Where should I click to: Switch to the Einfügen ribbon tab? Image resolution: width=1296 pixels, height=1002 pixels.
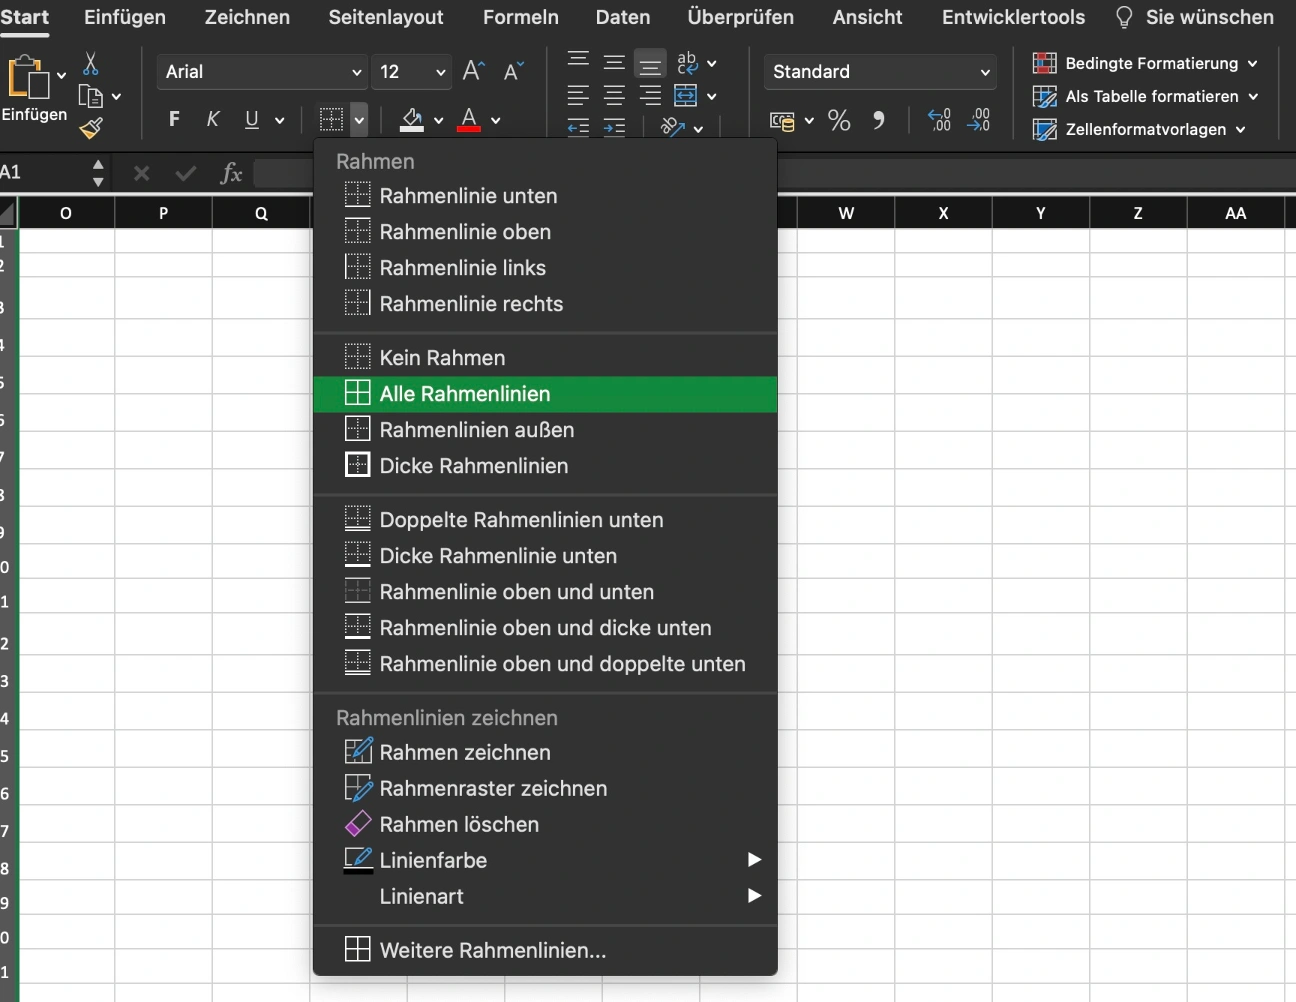[x=125, y=17]
